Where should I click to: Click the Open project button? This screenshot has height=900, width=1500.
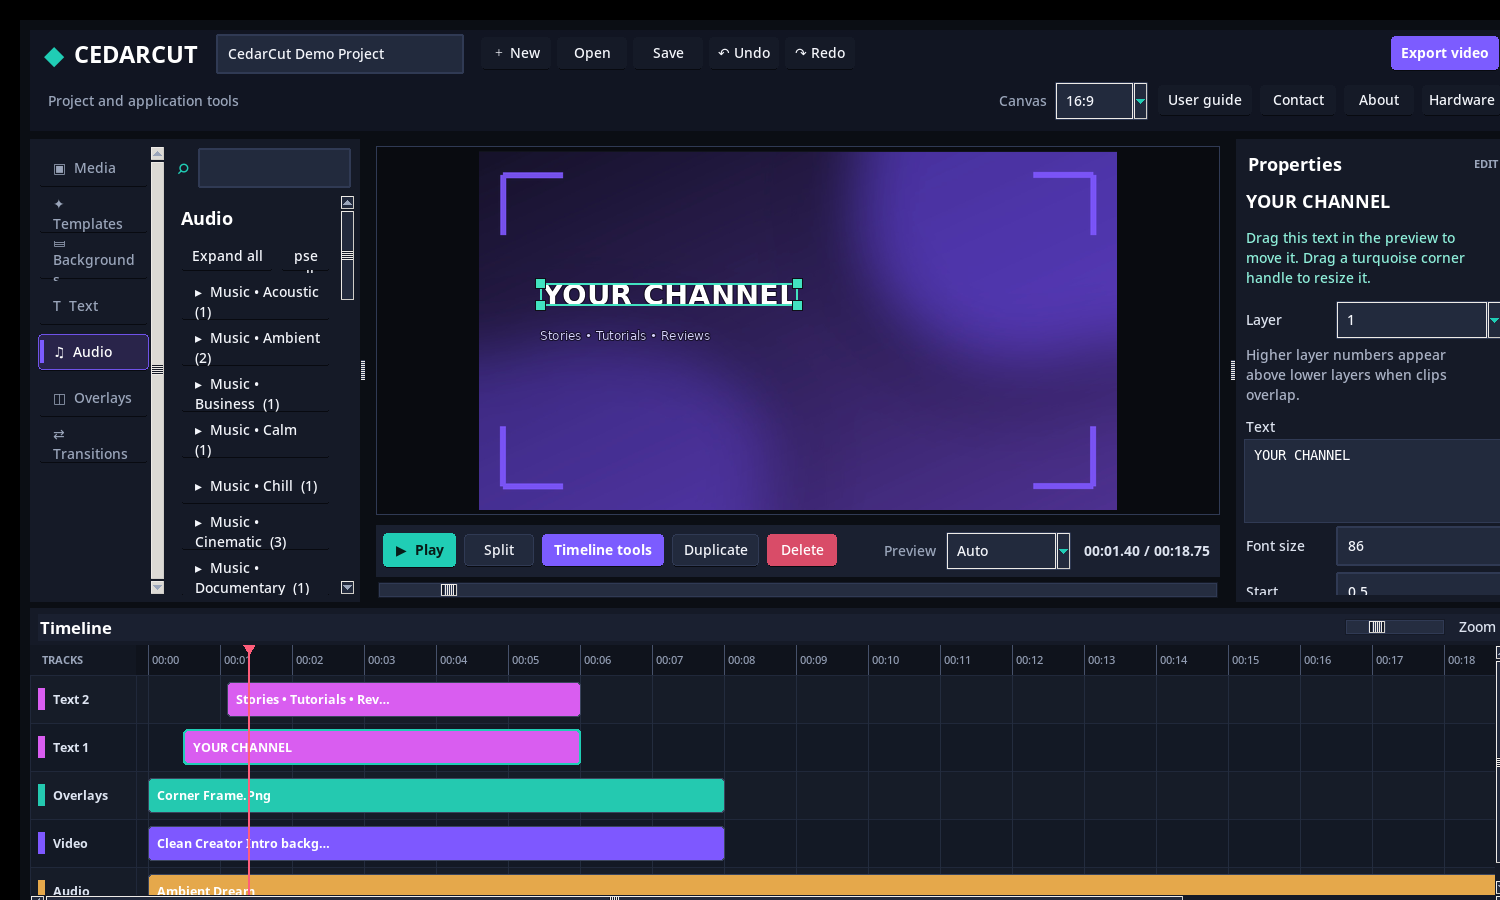tap(592, 53)
